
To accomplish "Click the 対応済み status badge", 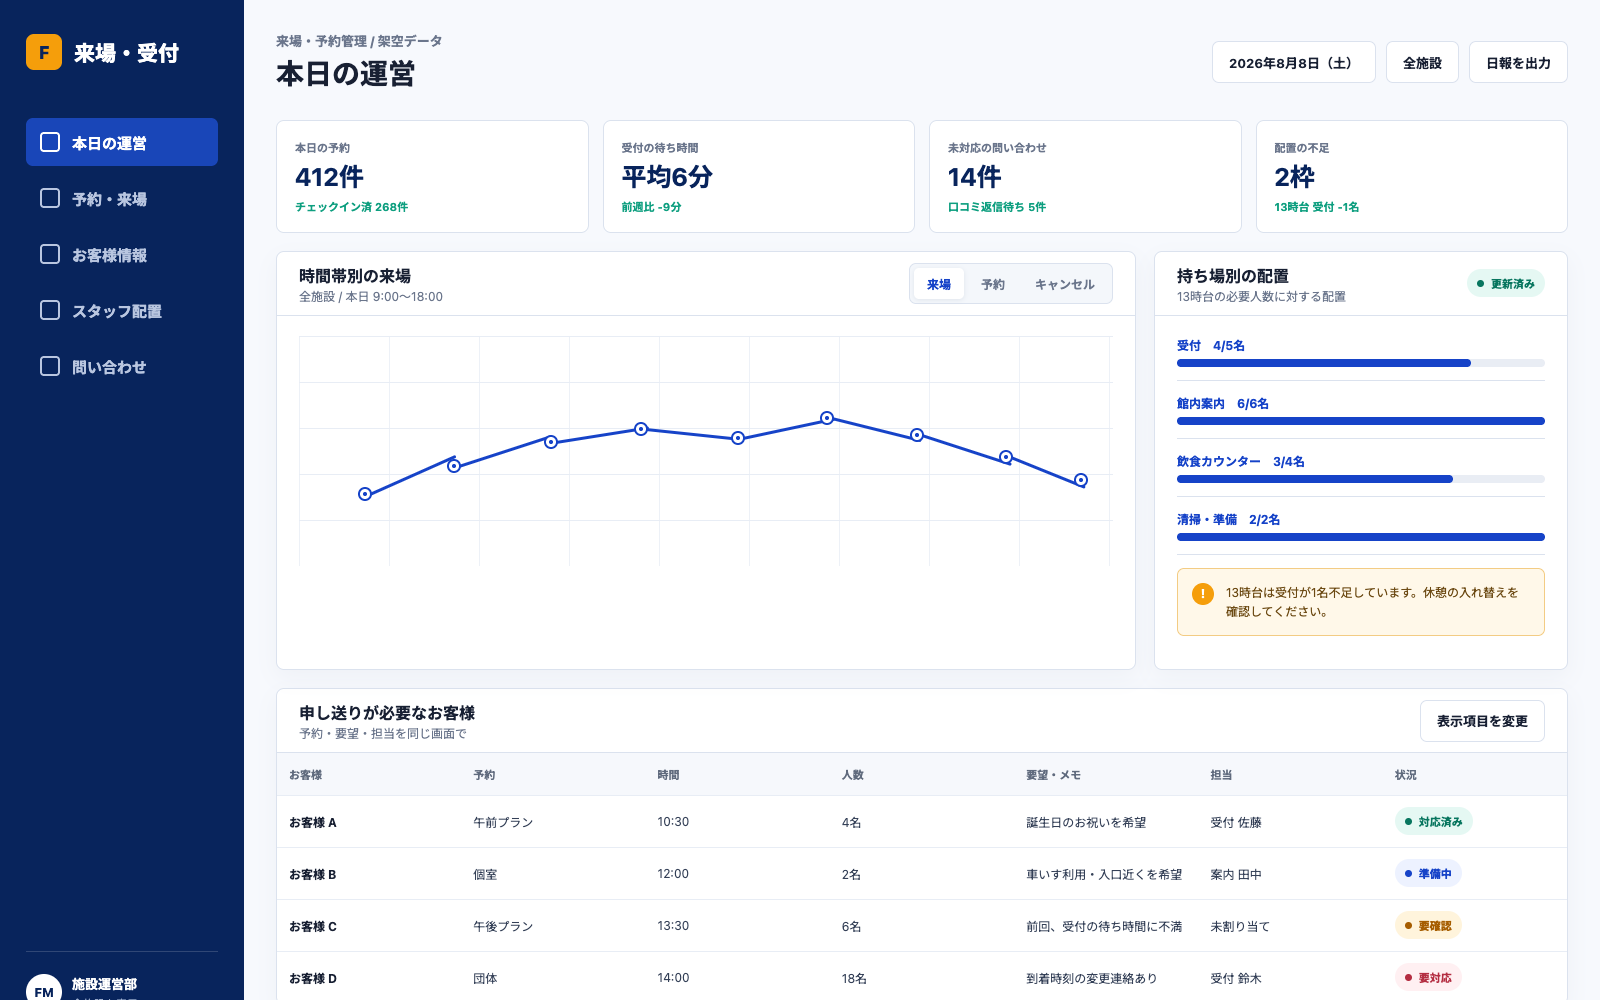I will tap(1434, 822).
